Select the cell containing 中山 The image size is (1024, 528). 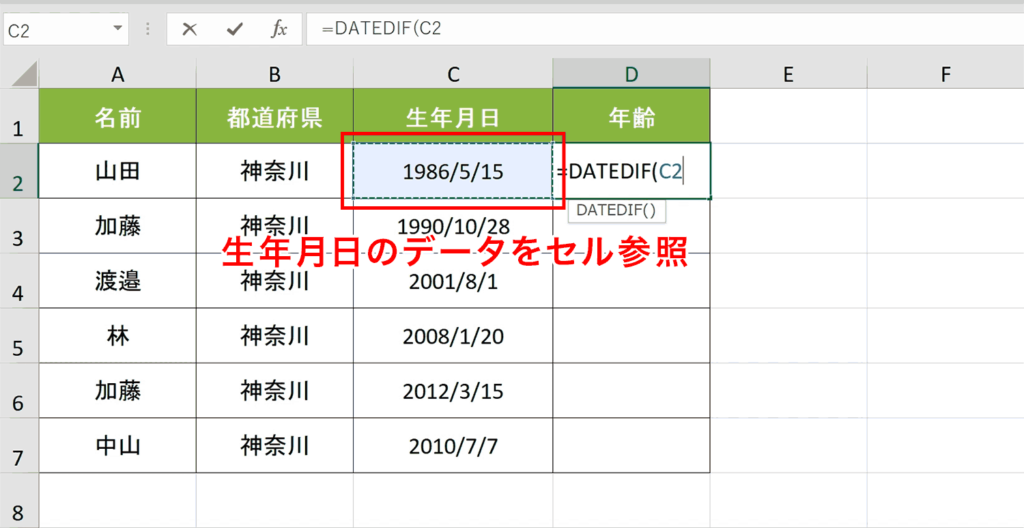click(x=118, y=446)
